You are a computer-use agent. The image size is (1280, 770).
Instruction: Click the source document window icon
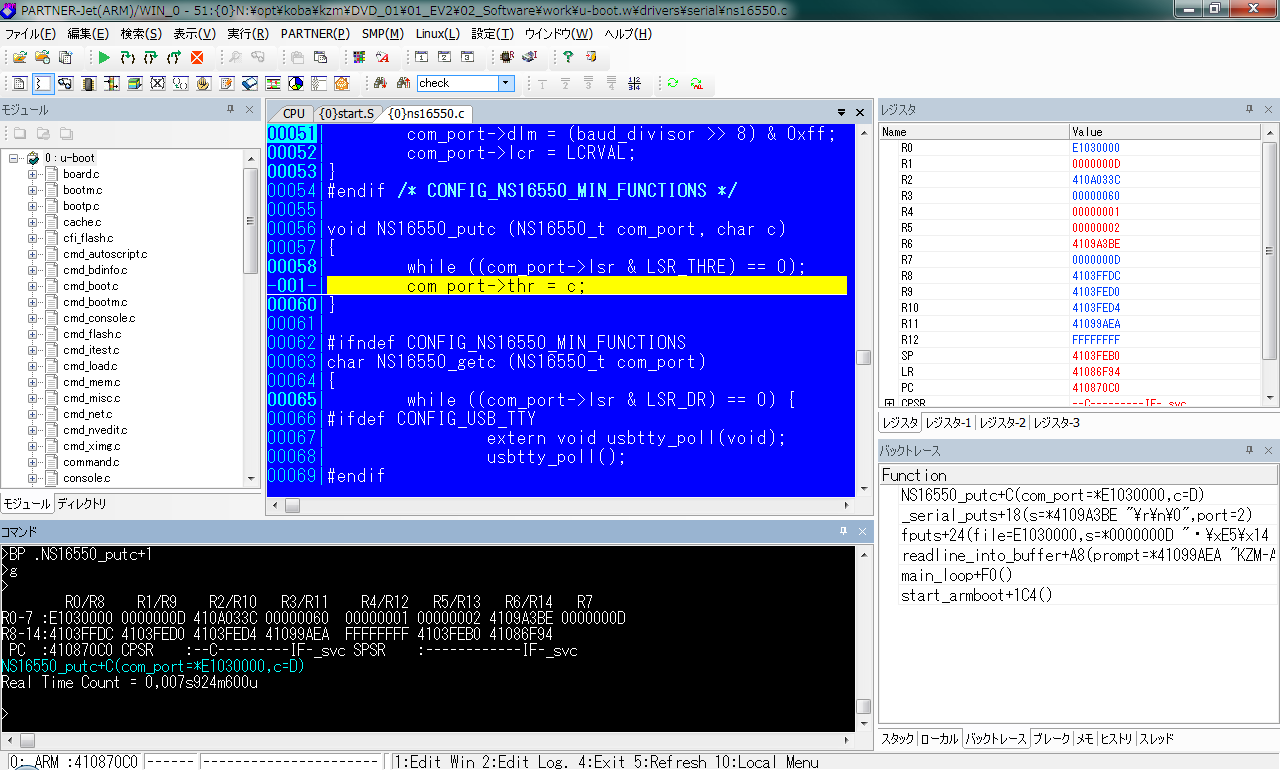click(x=20, y=84)
